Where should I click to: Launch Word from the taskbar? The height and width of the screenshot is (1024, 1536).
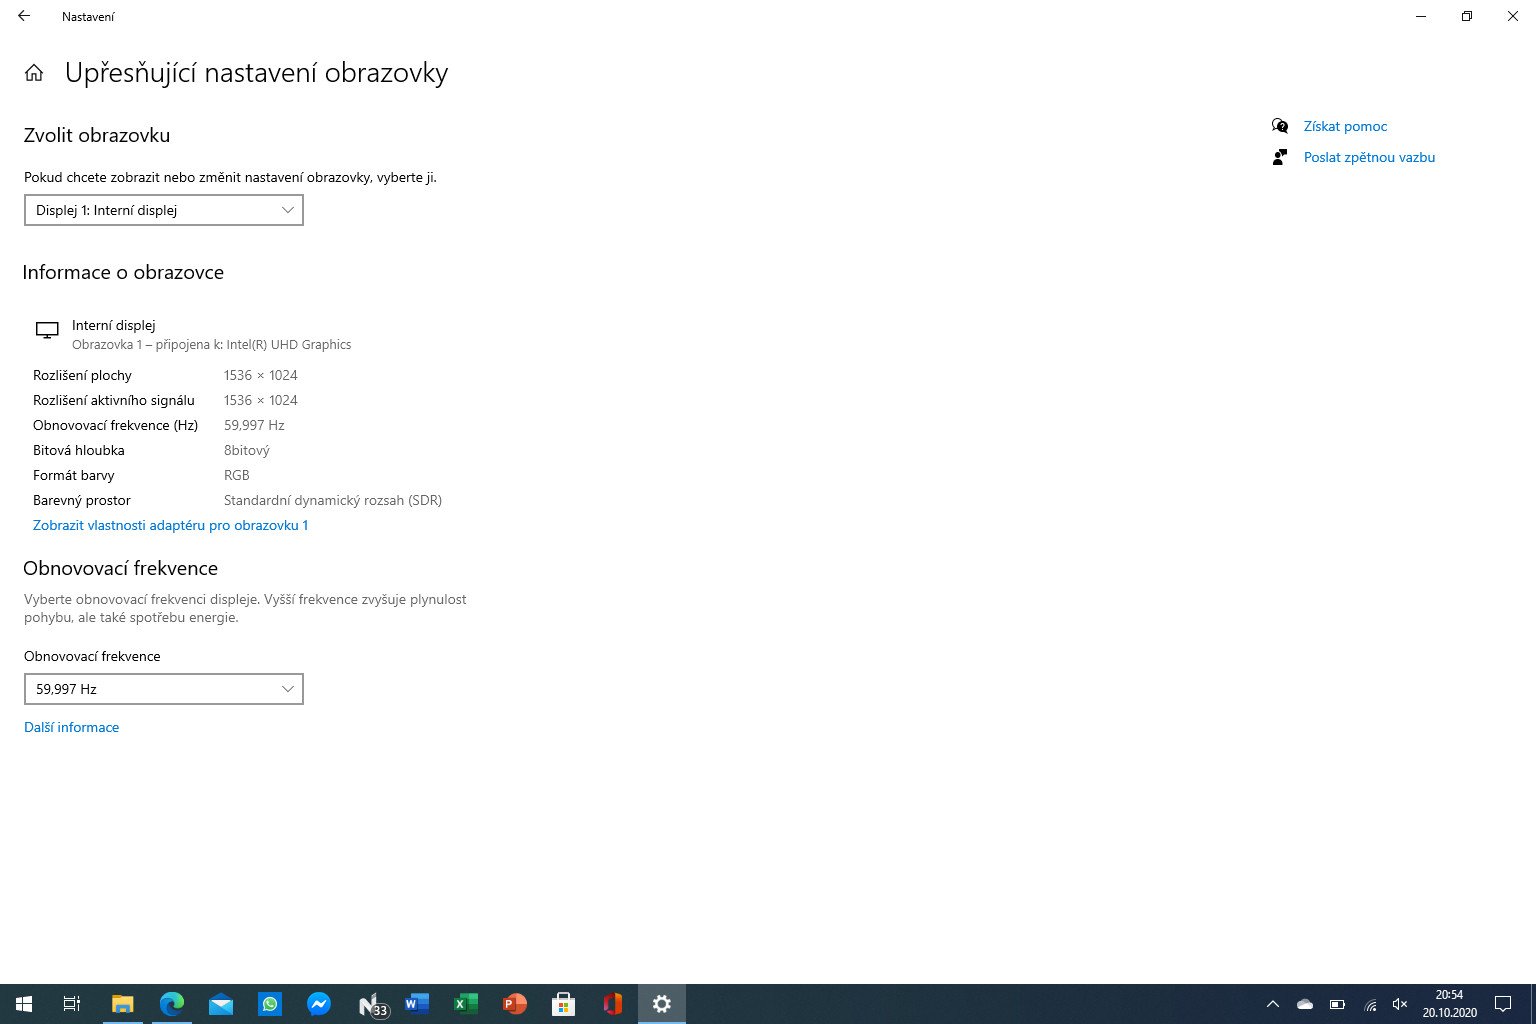416,1004
